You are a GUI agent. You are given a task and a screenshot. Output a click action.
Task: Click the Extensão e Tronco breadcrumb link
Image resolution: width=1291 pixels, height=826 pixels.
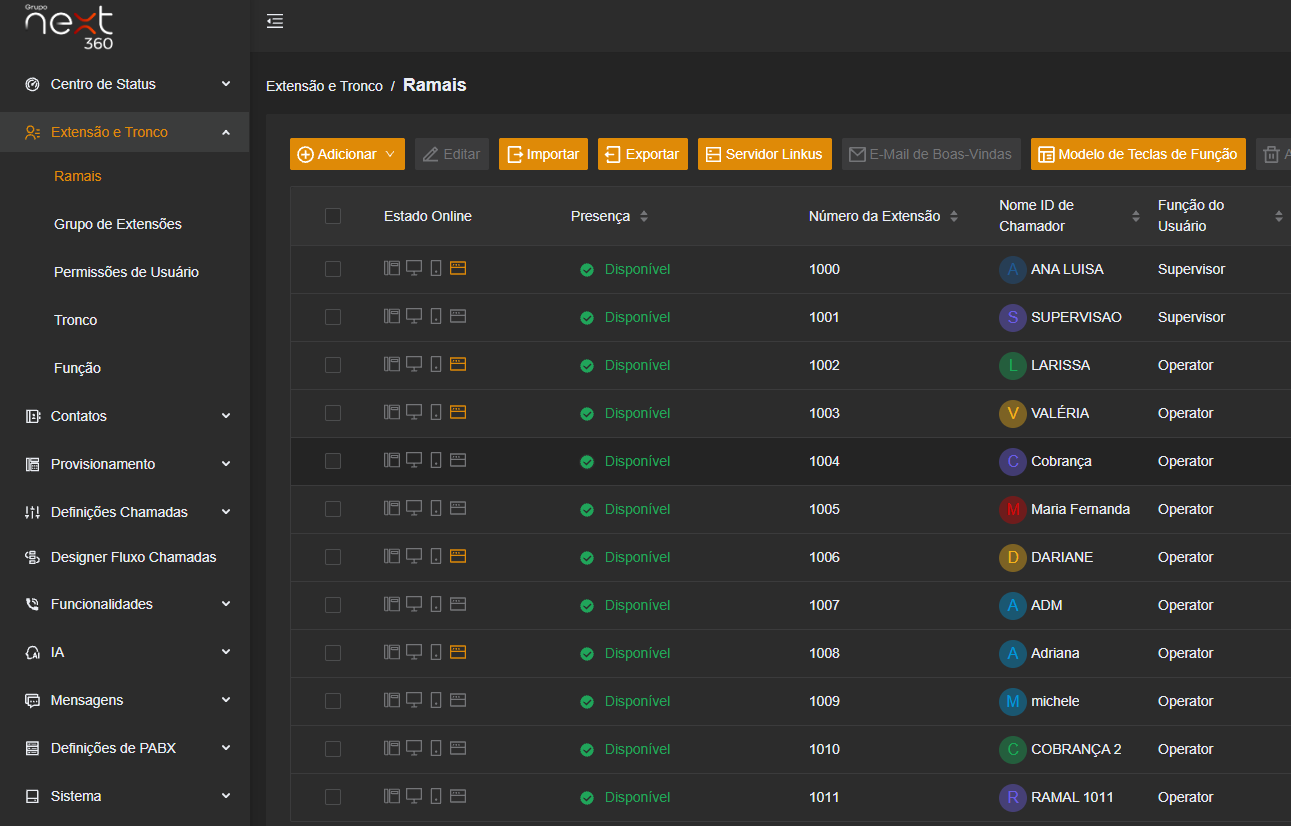(324, 86)
